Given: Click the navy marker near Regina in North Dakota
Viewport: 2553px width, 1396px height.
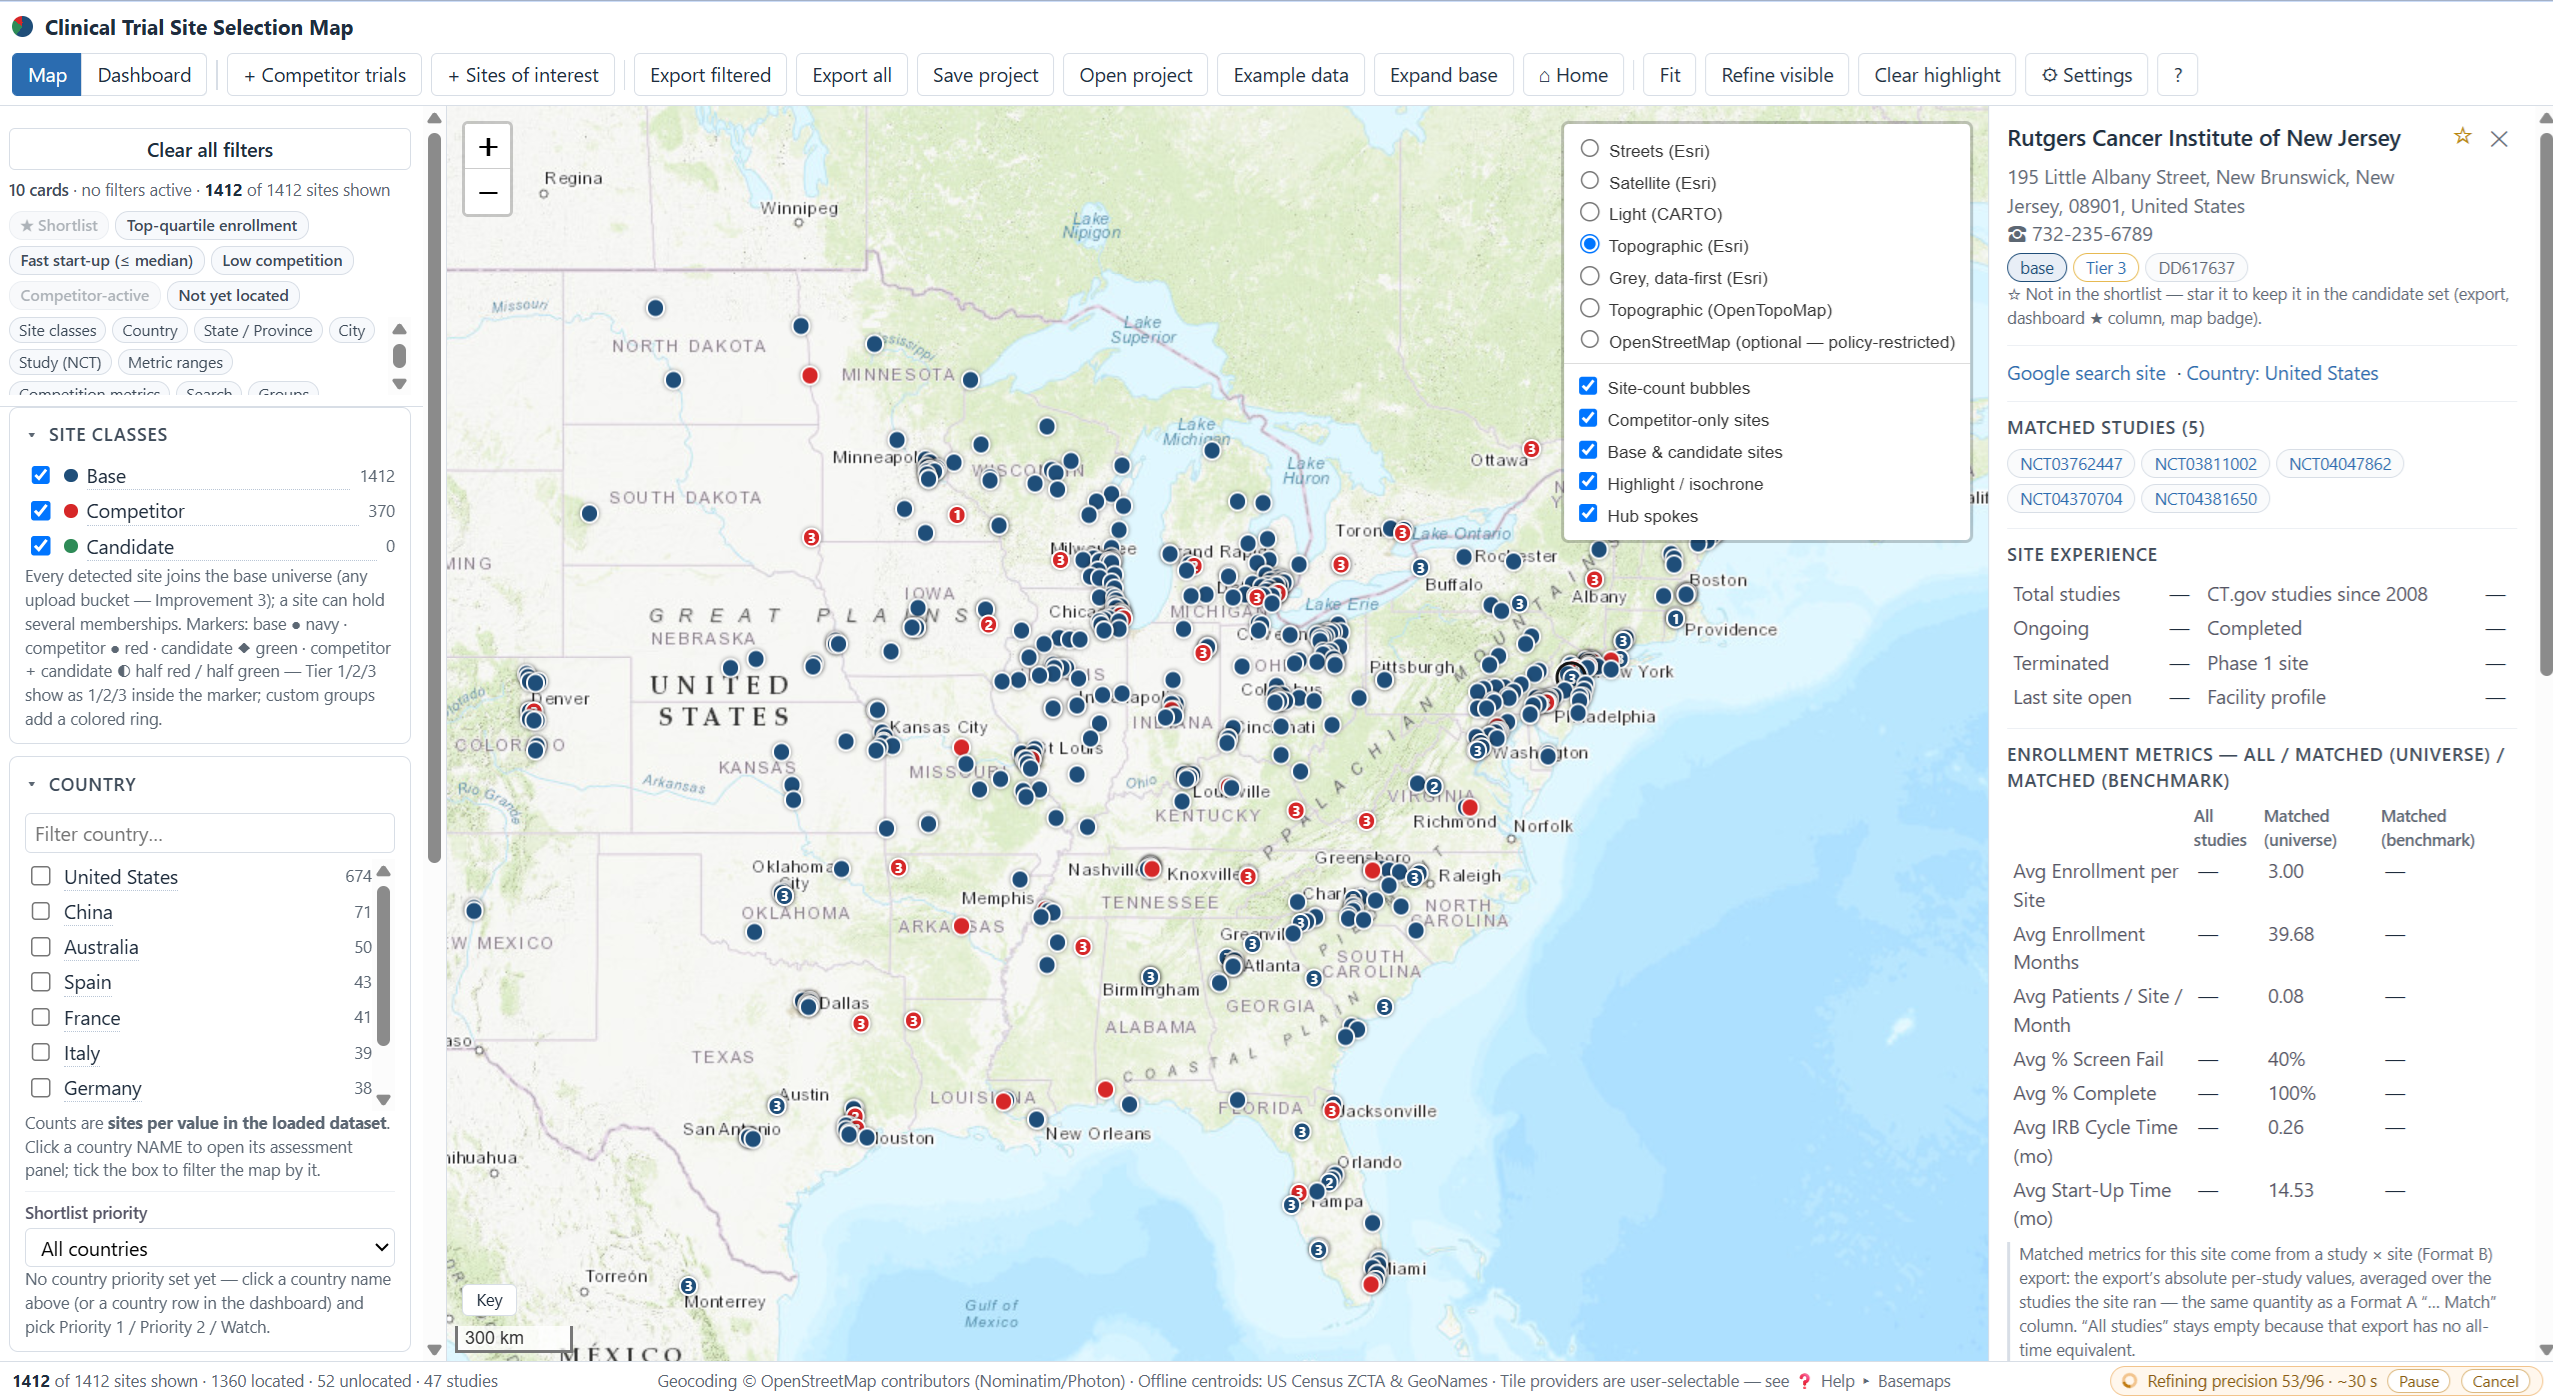Looking at the screenshot, I should tap(655, 307).
